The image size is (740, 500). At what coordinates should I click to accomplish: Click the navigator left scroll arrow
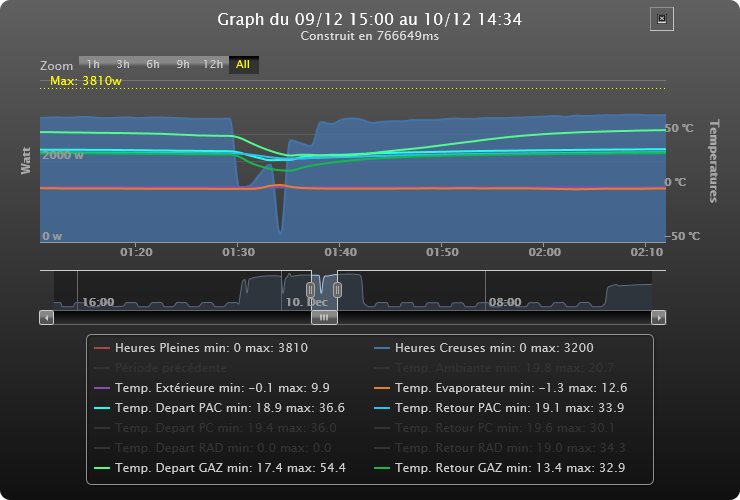click(x=47, y=317)
